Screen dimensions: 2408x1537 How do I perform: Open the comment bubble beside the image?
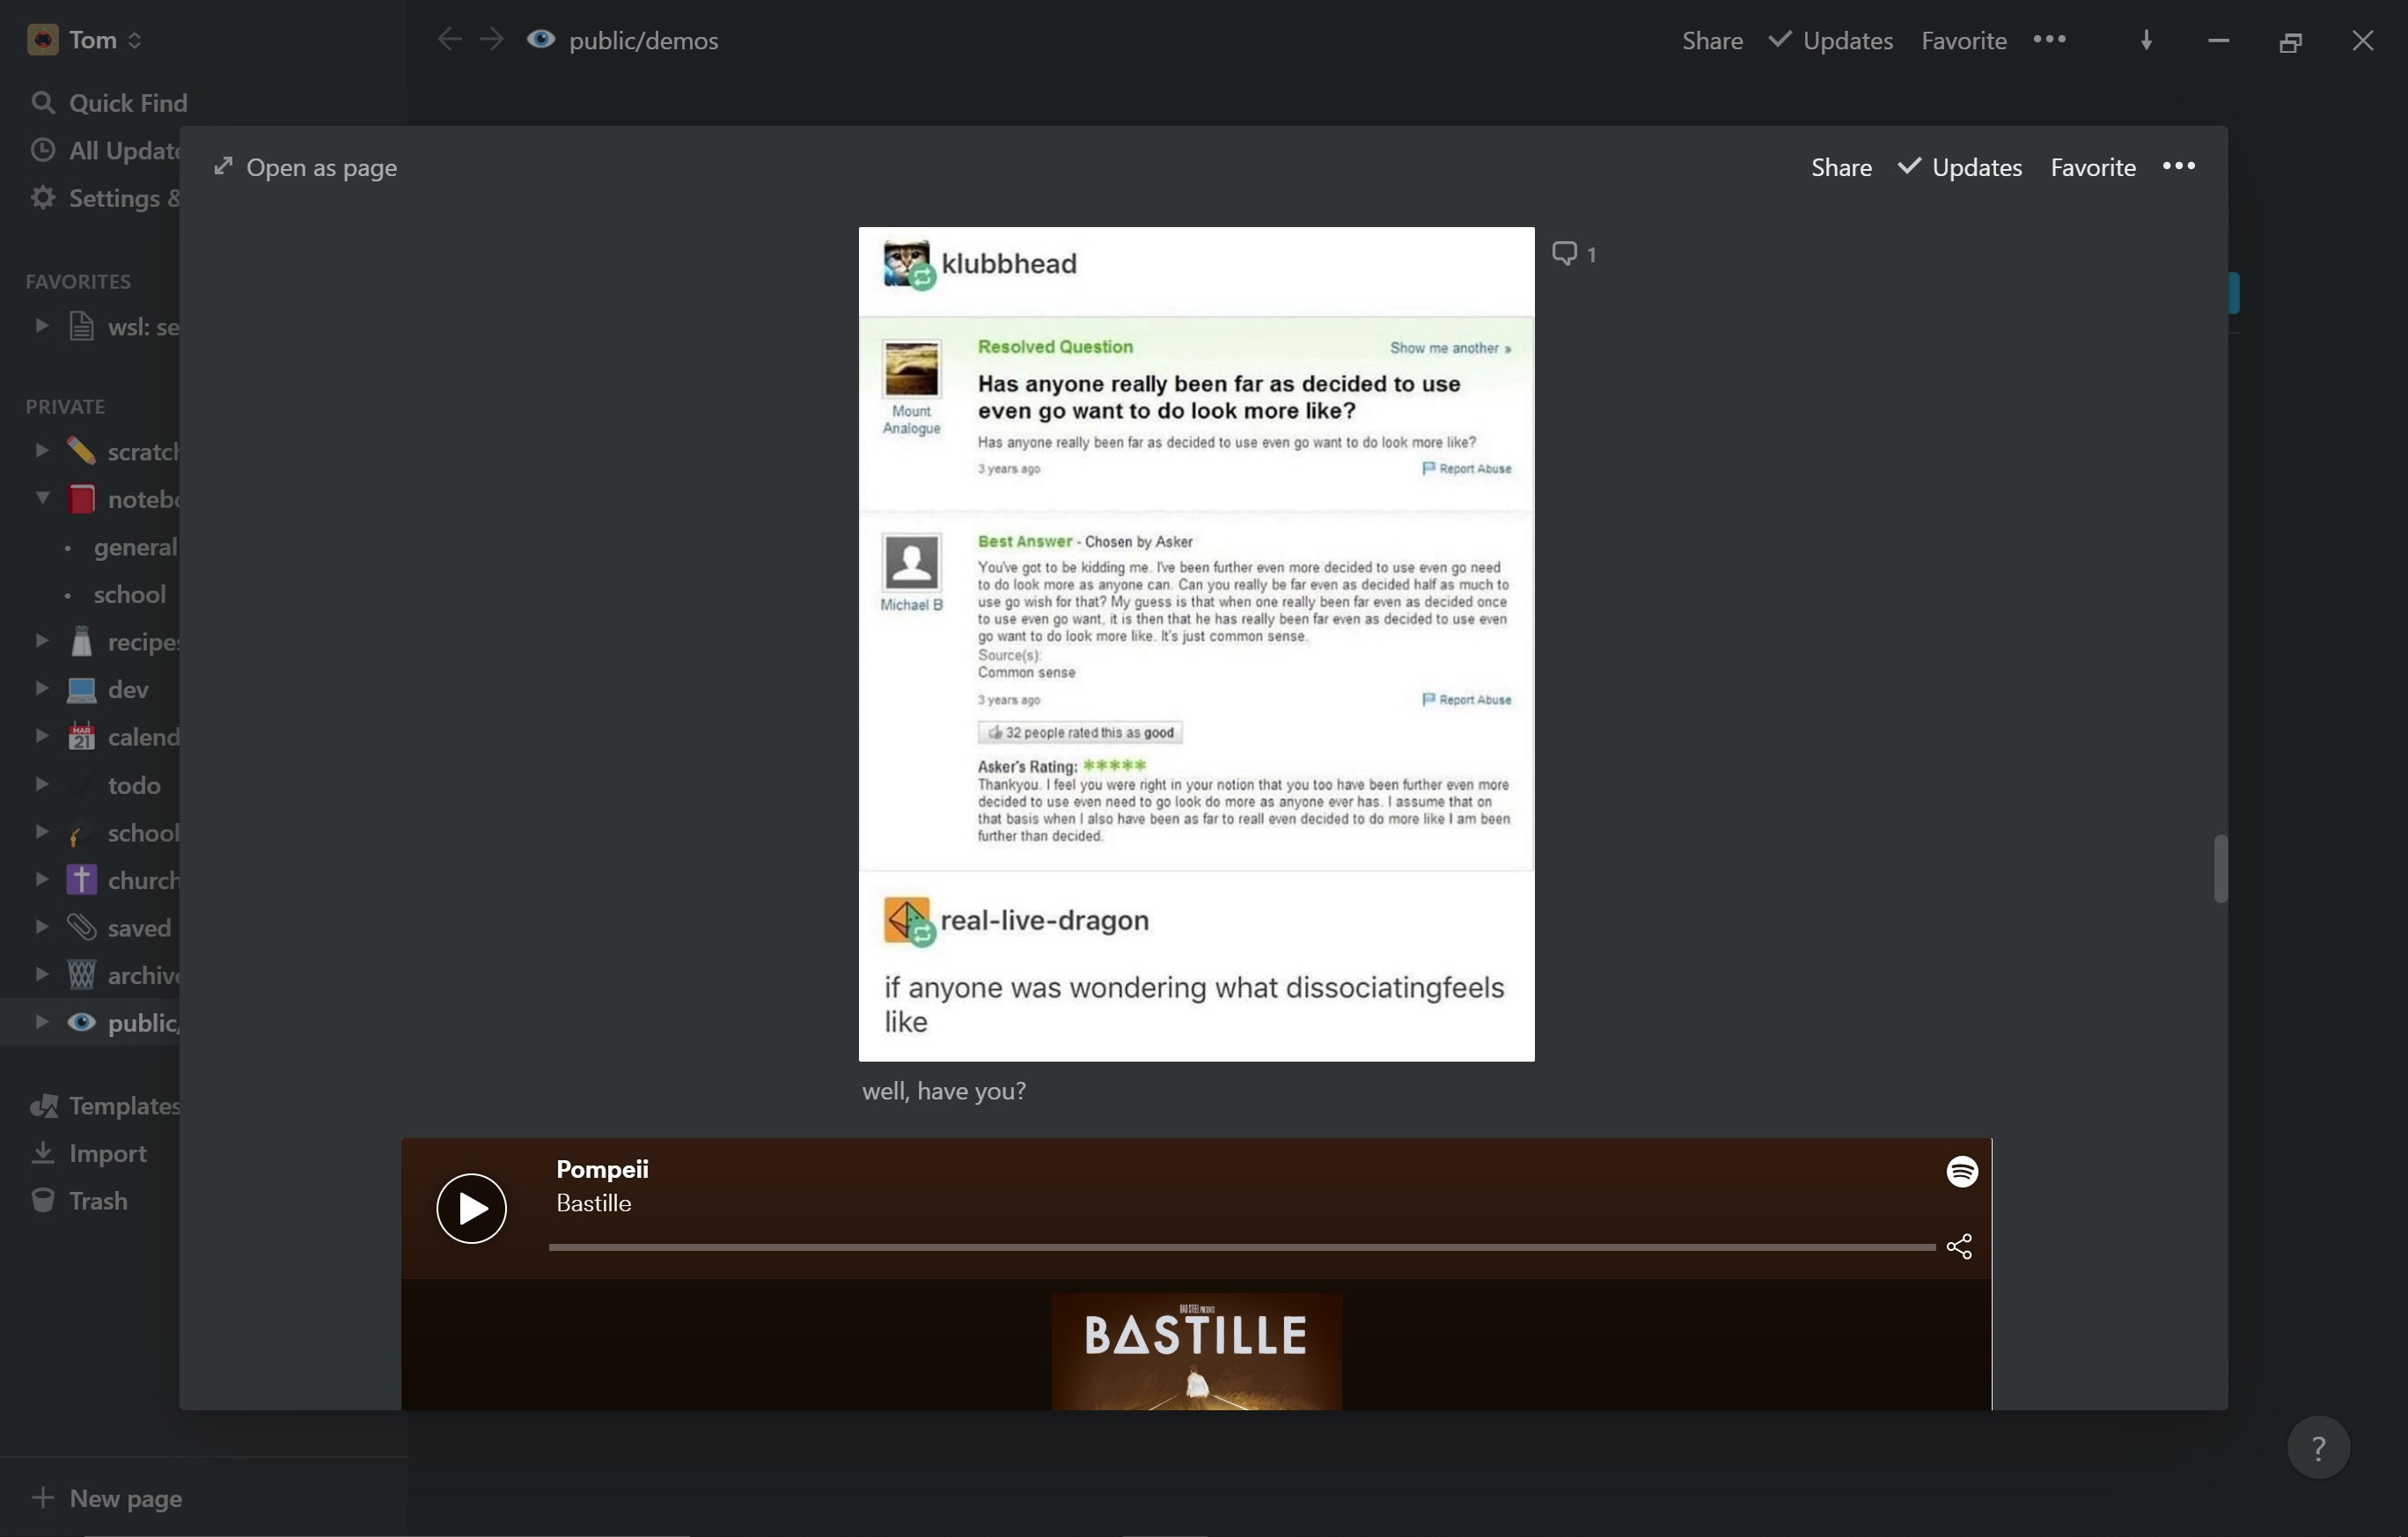(x=1573, y=253)
